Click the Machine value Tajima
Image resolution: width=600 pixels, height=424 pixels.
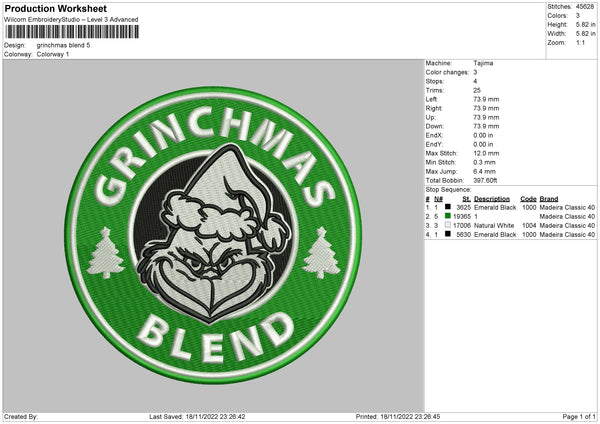tap(483, 63)
